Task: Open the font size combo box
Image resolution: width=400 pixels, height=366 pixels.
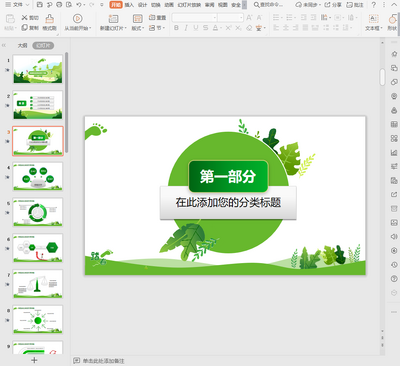Action: [x=230, y=18]
